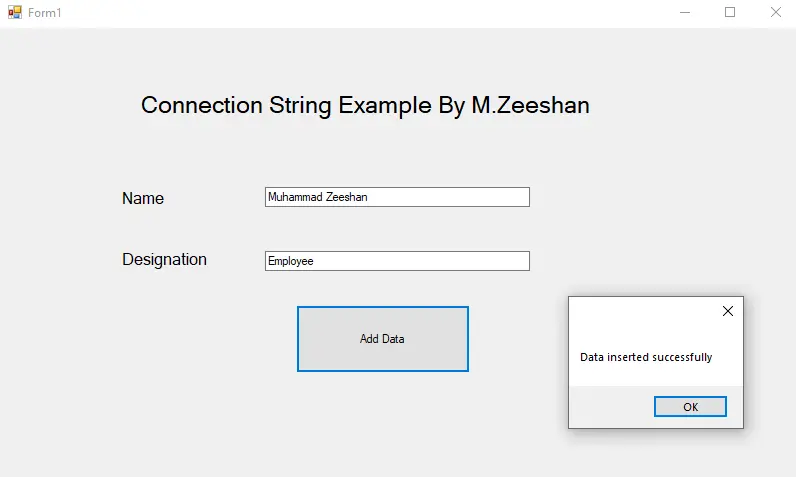
Task: Click the Form1 application icon in title bar
Action: [x=15, y=12]
